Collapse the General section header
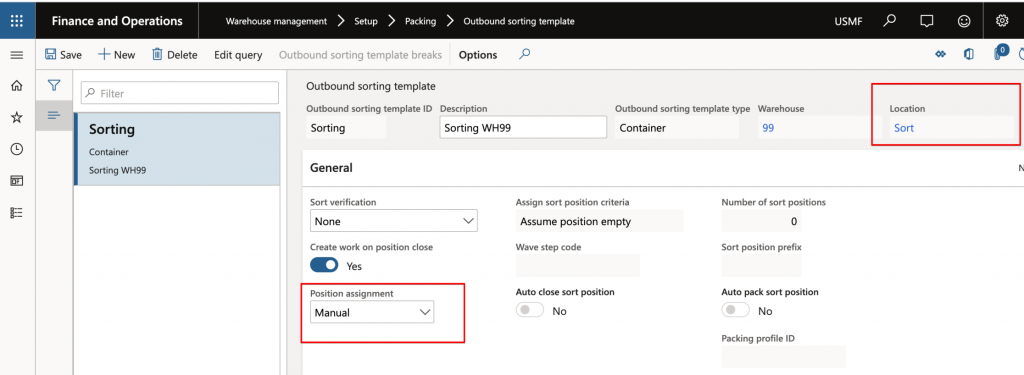Viewport: 1024px width, 375px height. [331, 168]
